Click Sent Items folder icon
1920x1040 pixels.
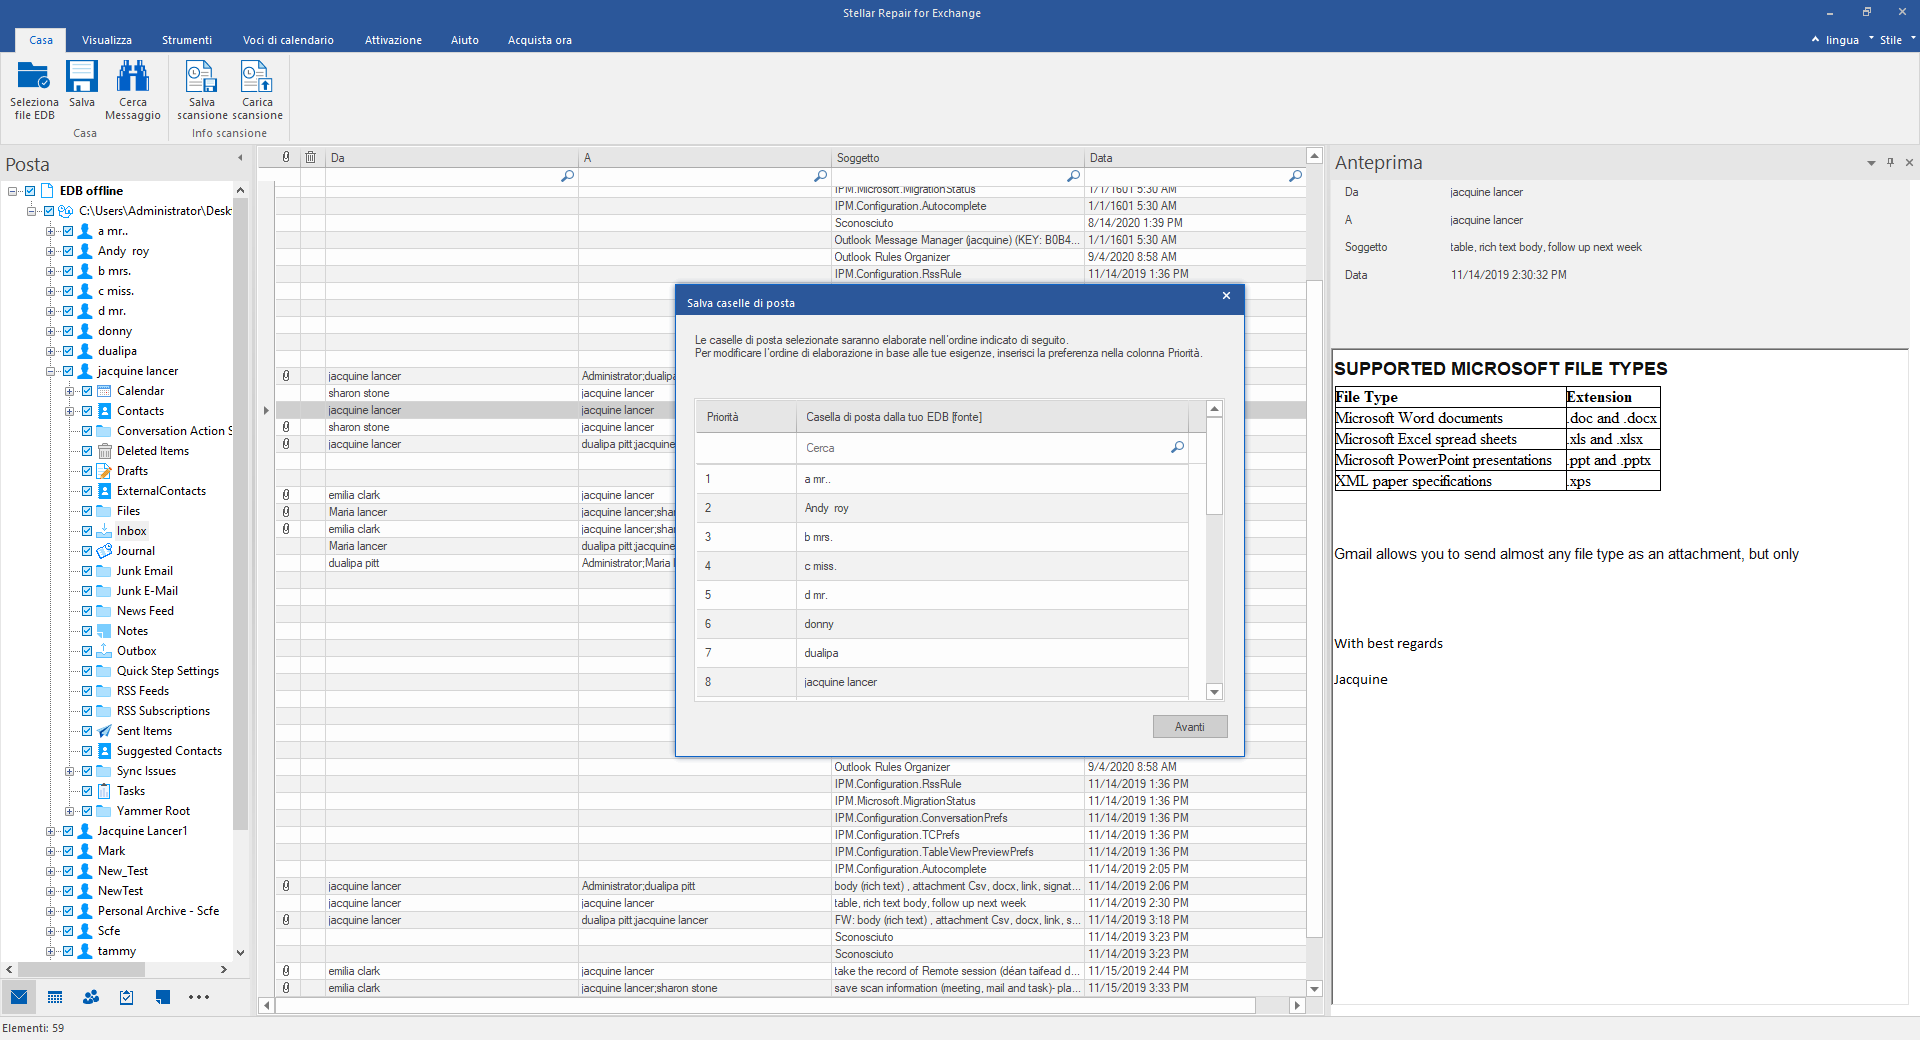coord(104,731)
